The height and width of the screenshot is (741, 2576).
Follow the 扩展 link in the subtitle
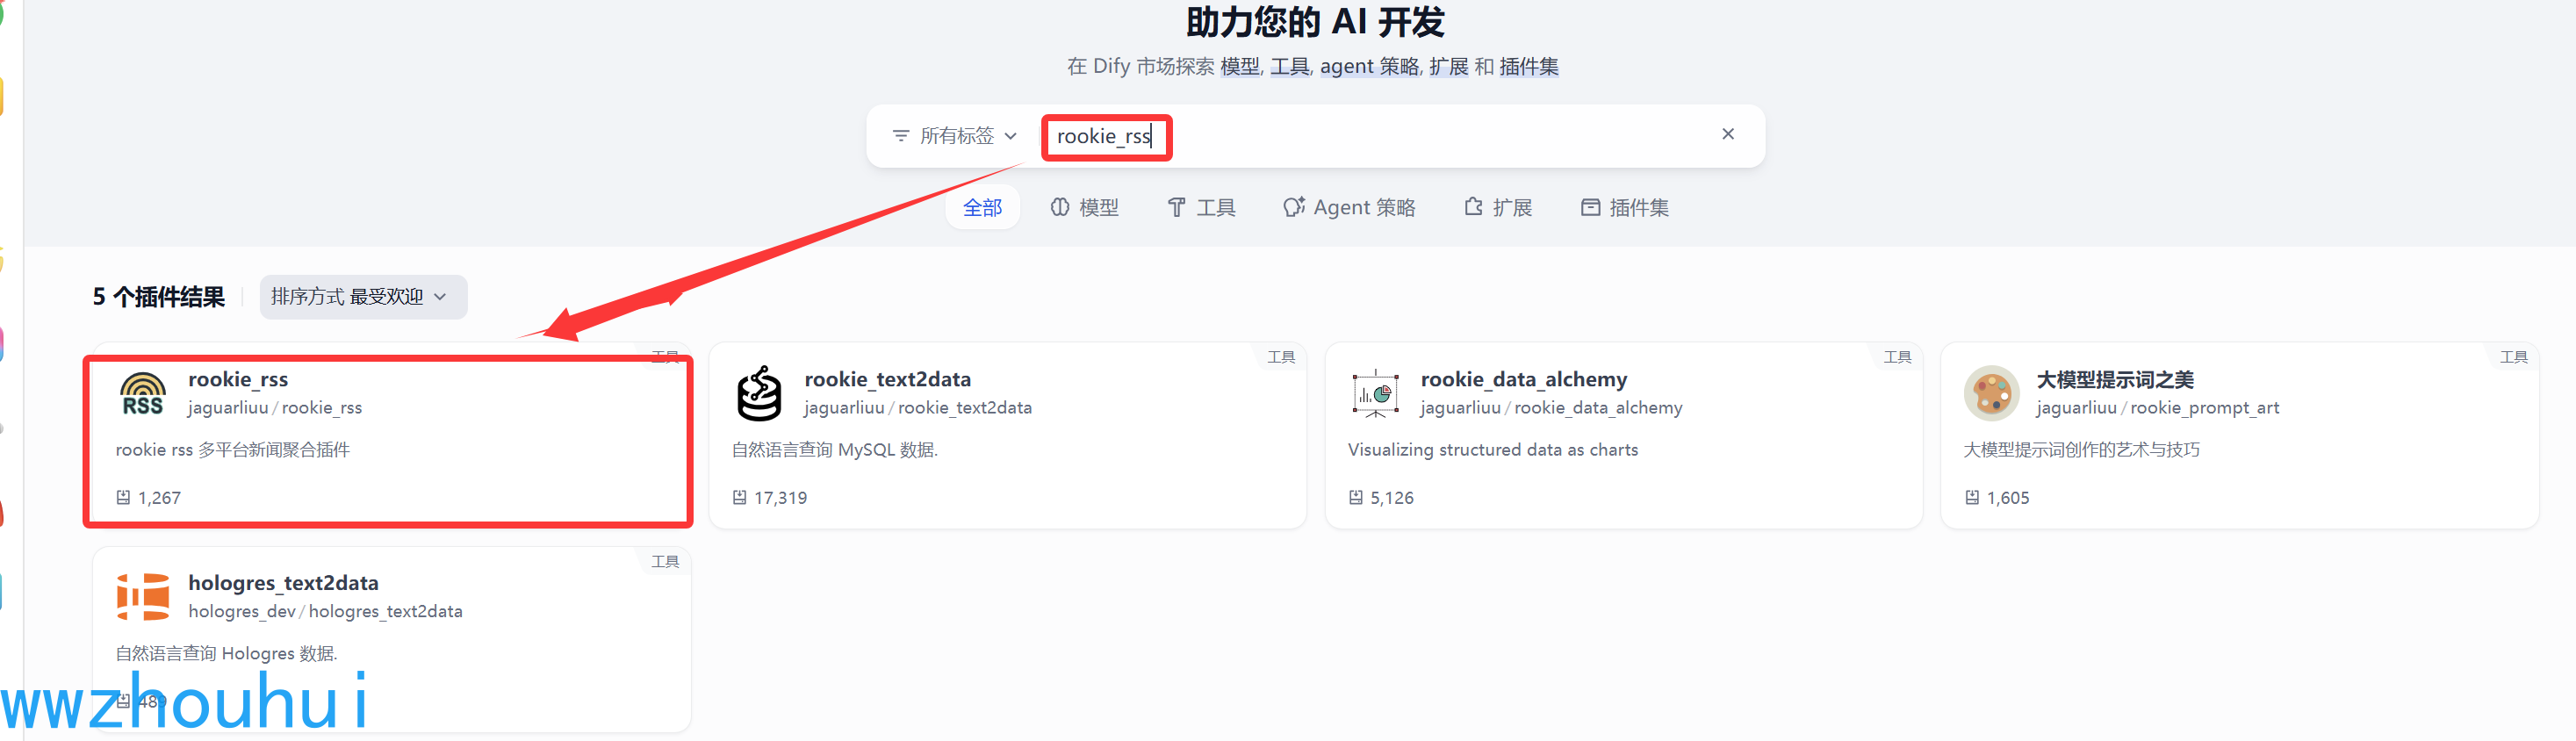point(1448,67)
